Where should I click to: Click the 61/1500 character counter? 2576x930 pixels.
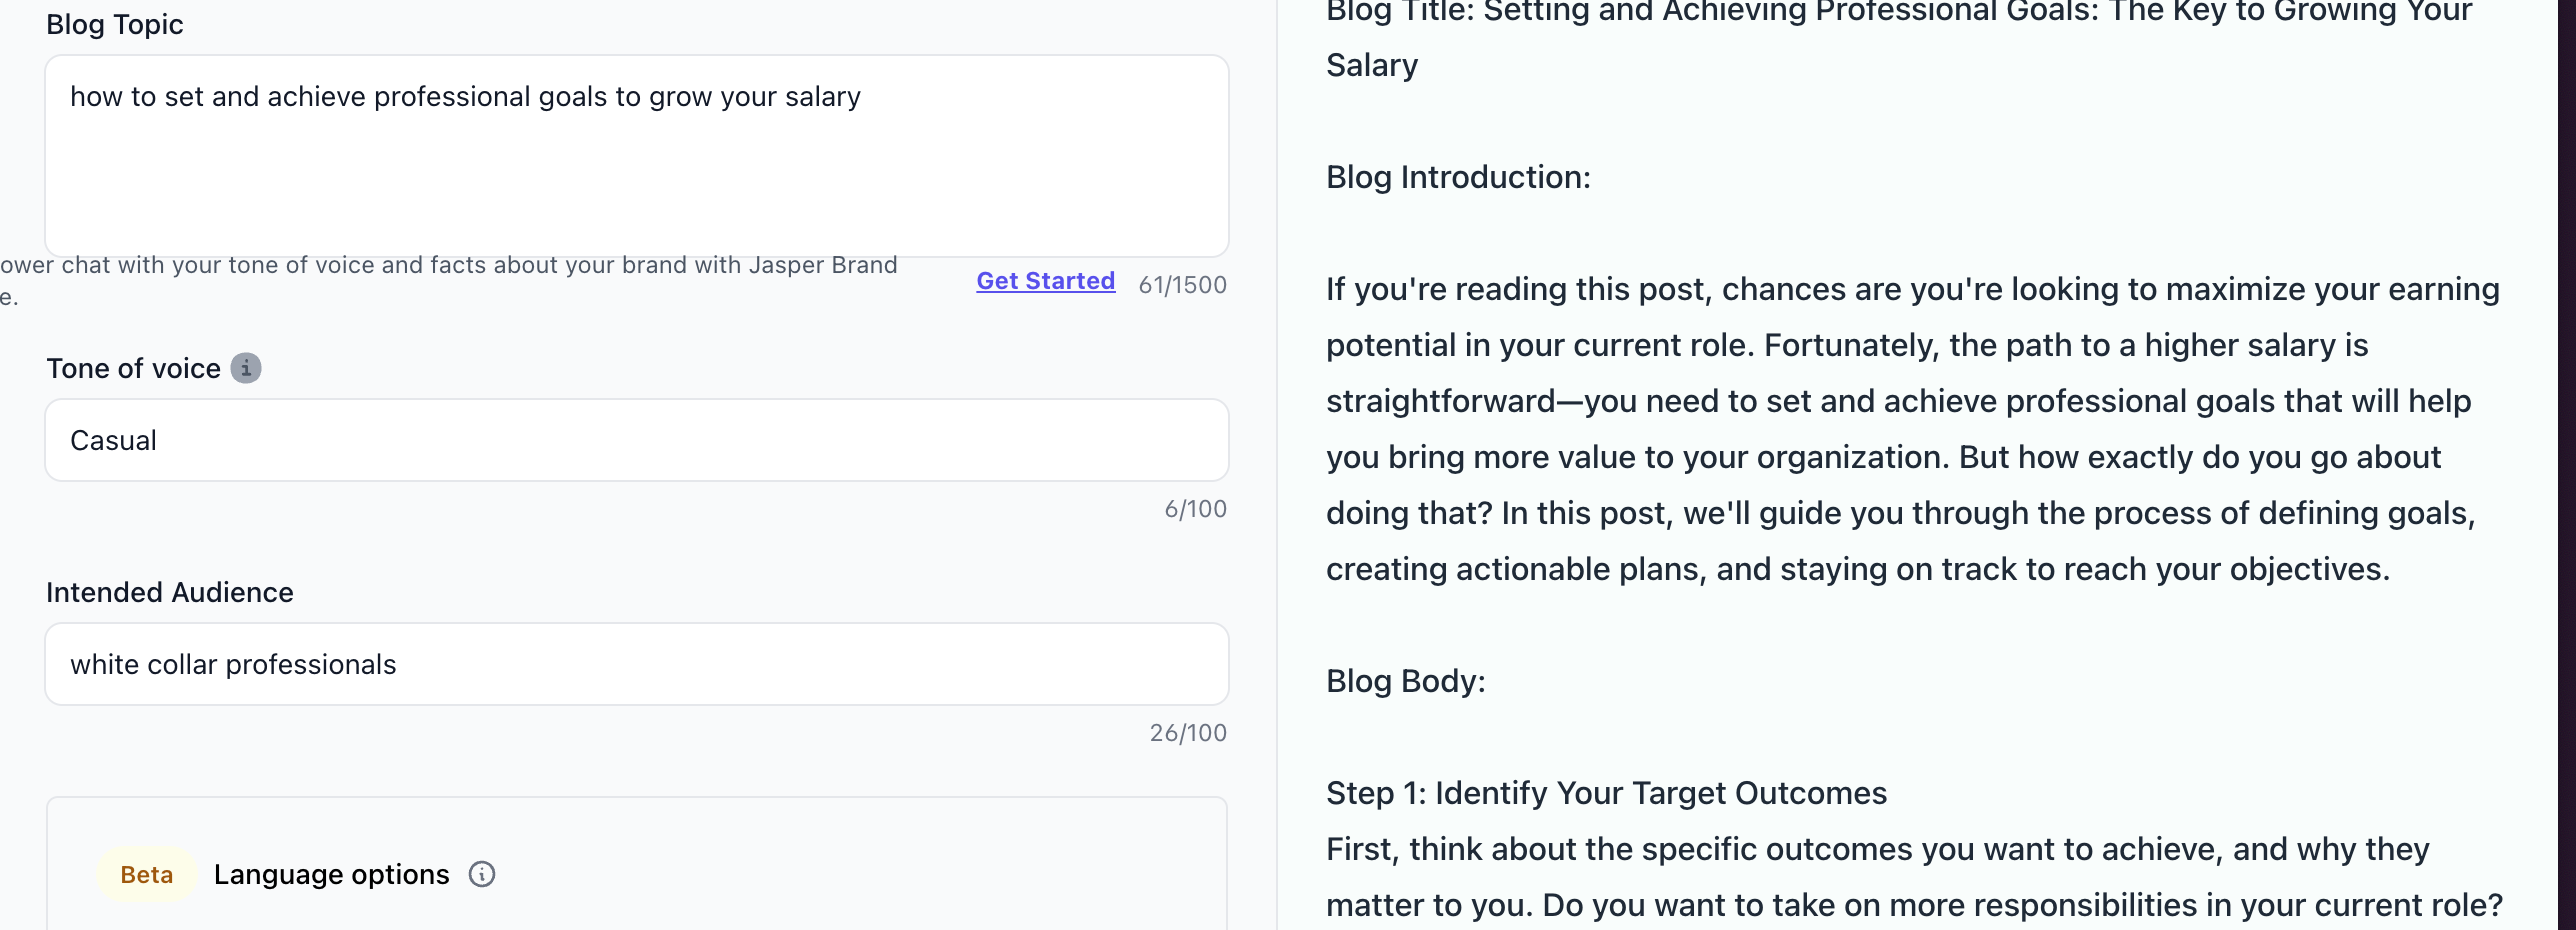[1182, 285]
